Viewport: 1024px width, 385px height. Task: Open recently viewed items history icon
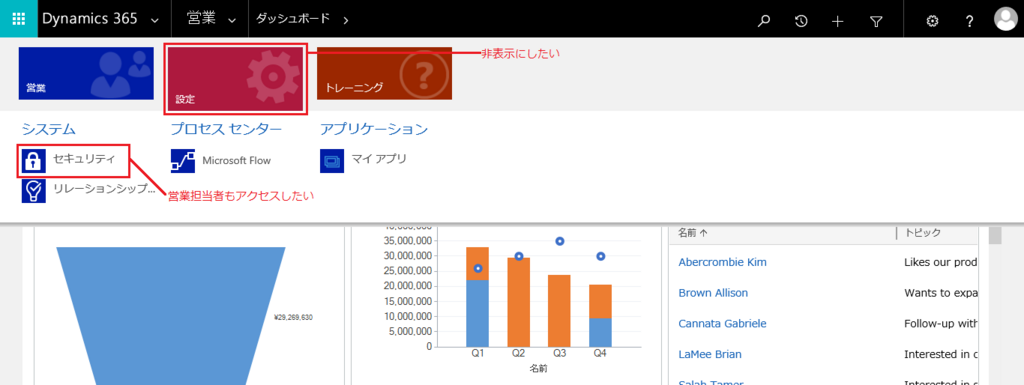(801, 21)
